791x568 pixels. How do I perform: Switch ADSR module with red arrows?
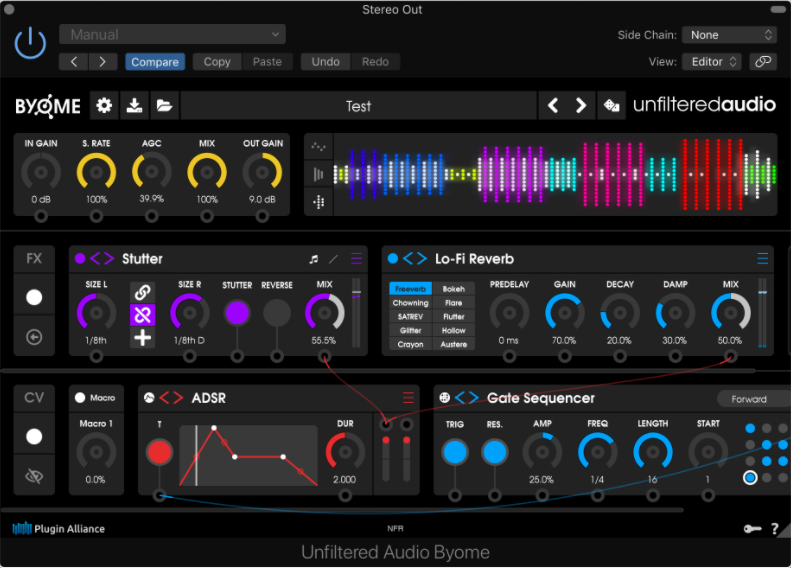click(x=172, y=397)
